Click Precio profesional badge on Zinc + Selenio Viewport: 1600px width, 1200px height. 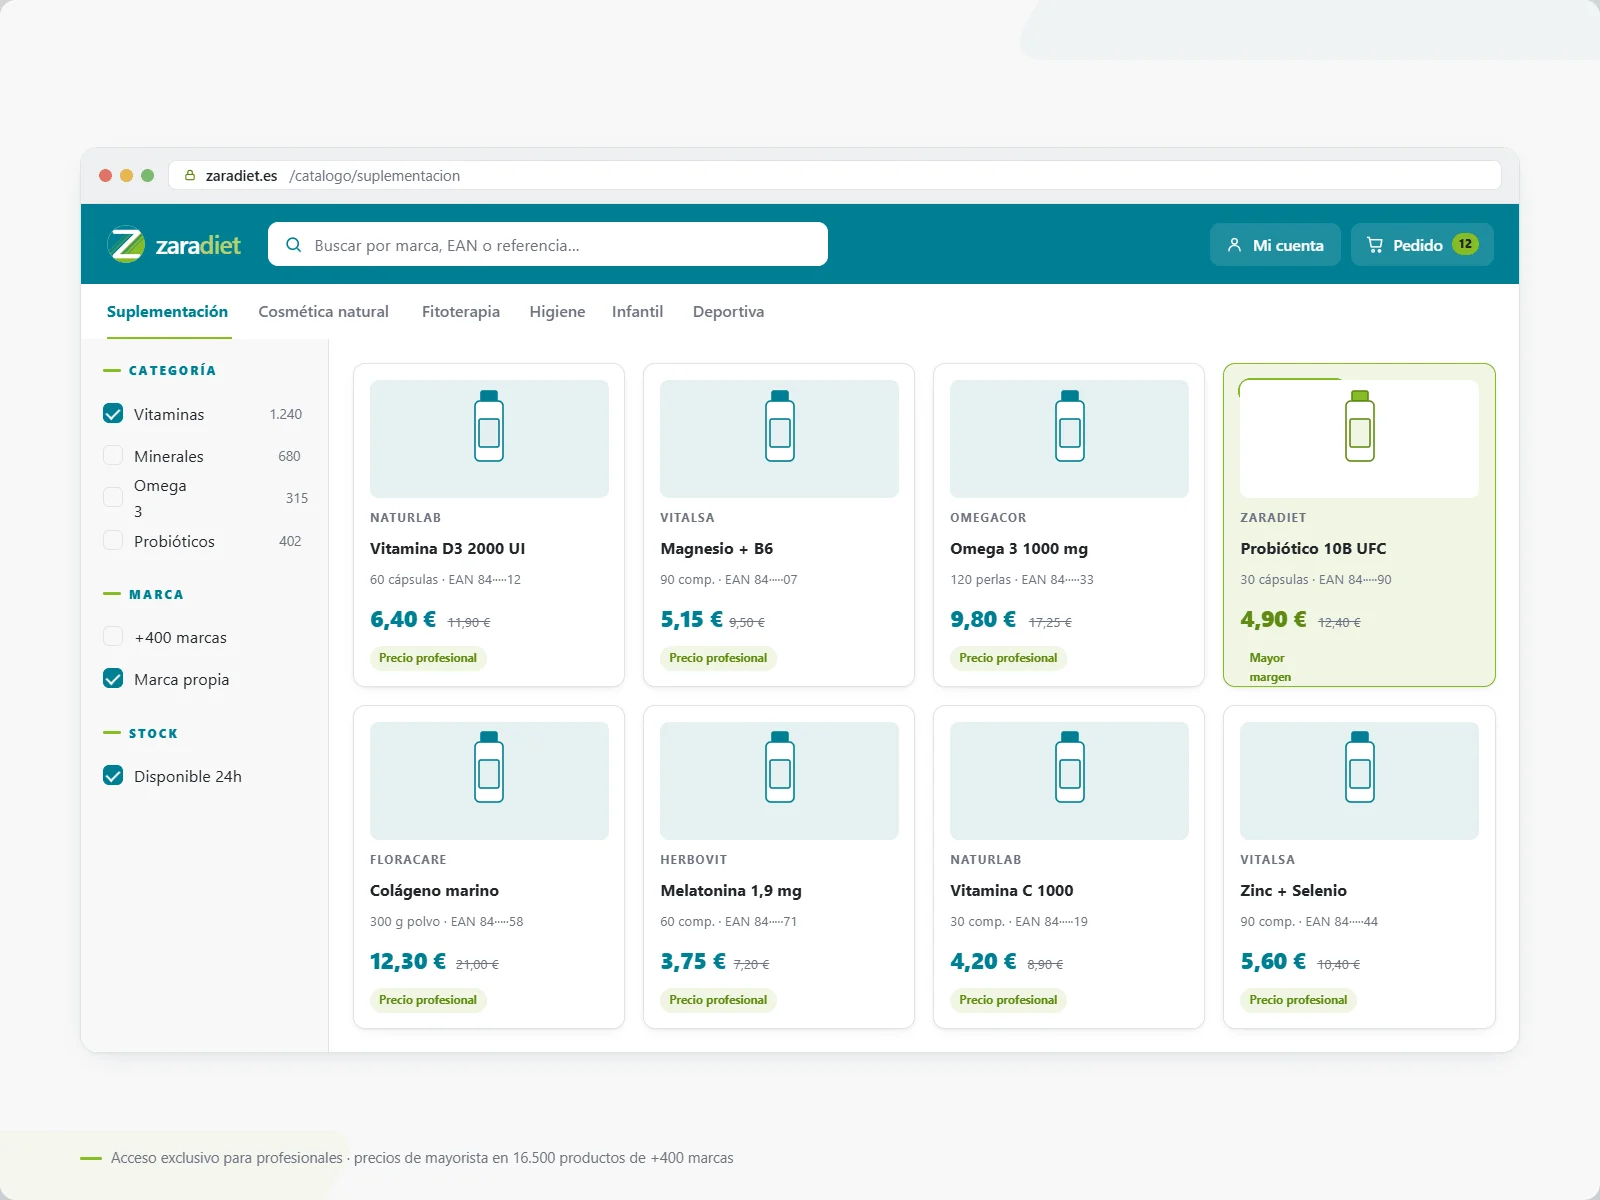(1298, 1000)
